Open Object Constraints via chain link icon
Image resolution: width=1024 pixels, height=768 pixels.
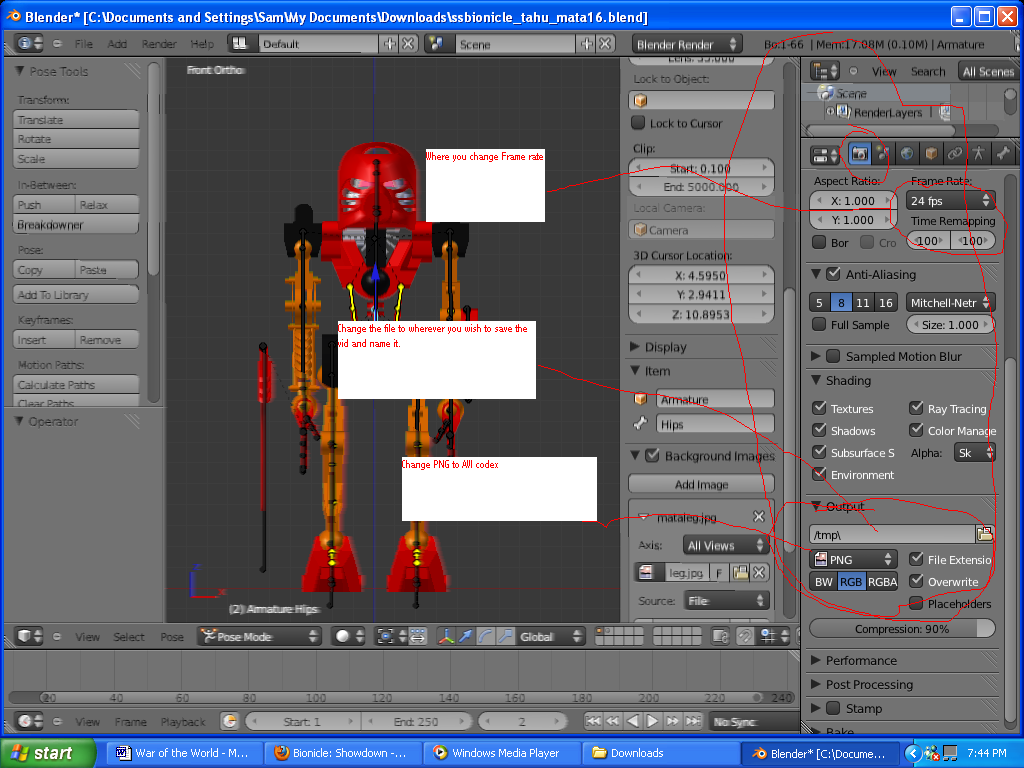[x=955, y=153]
